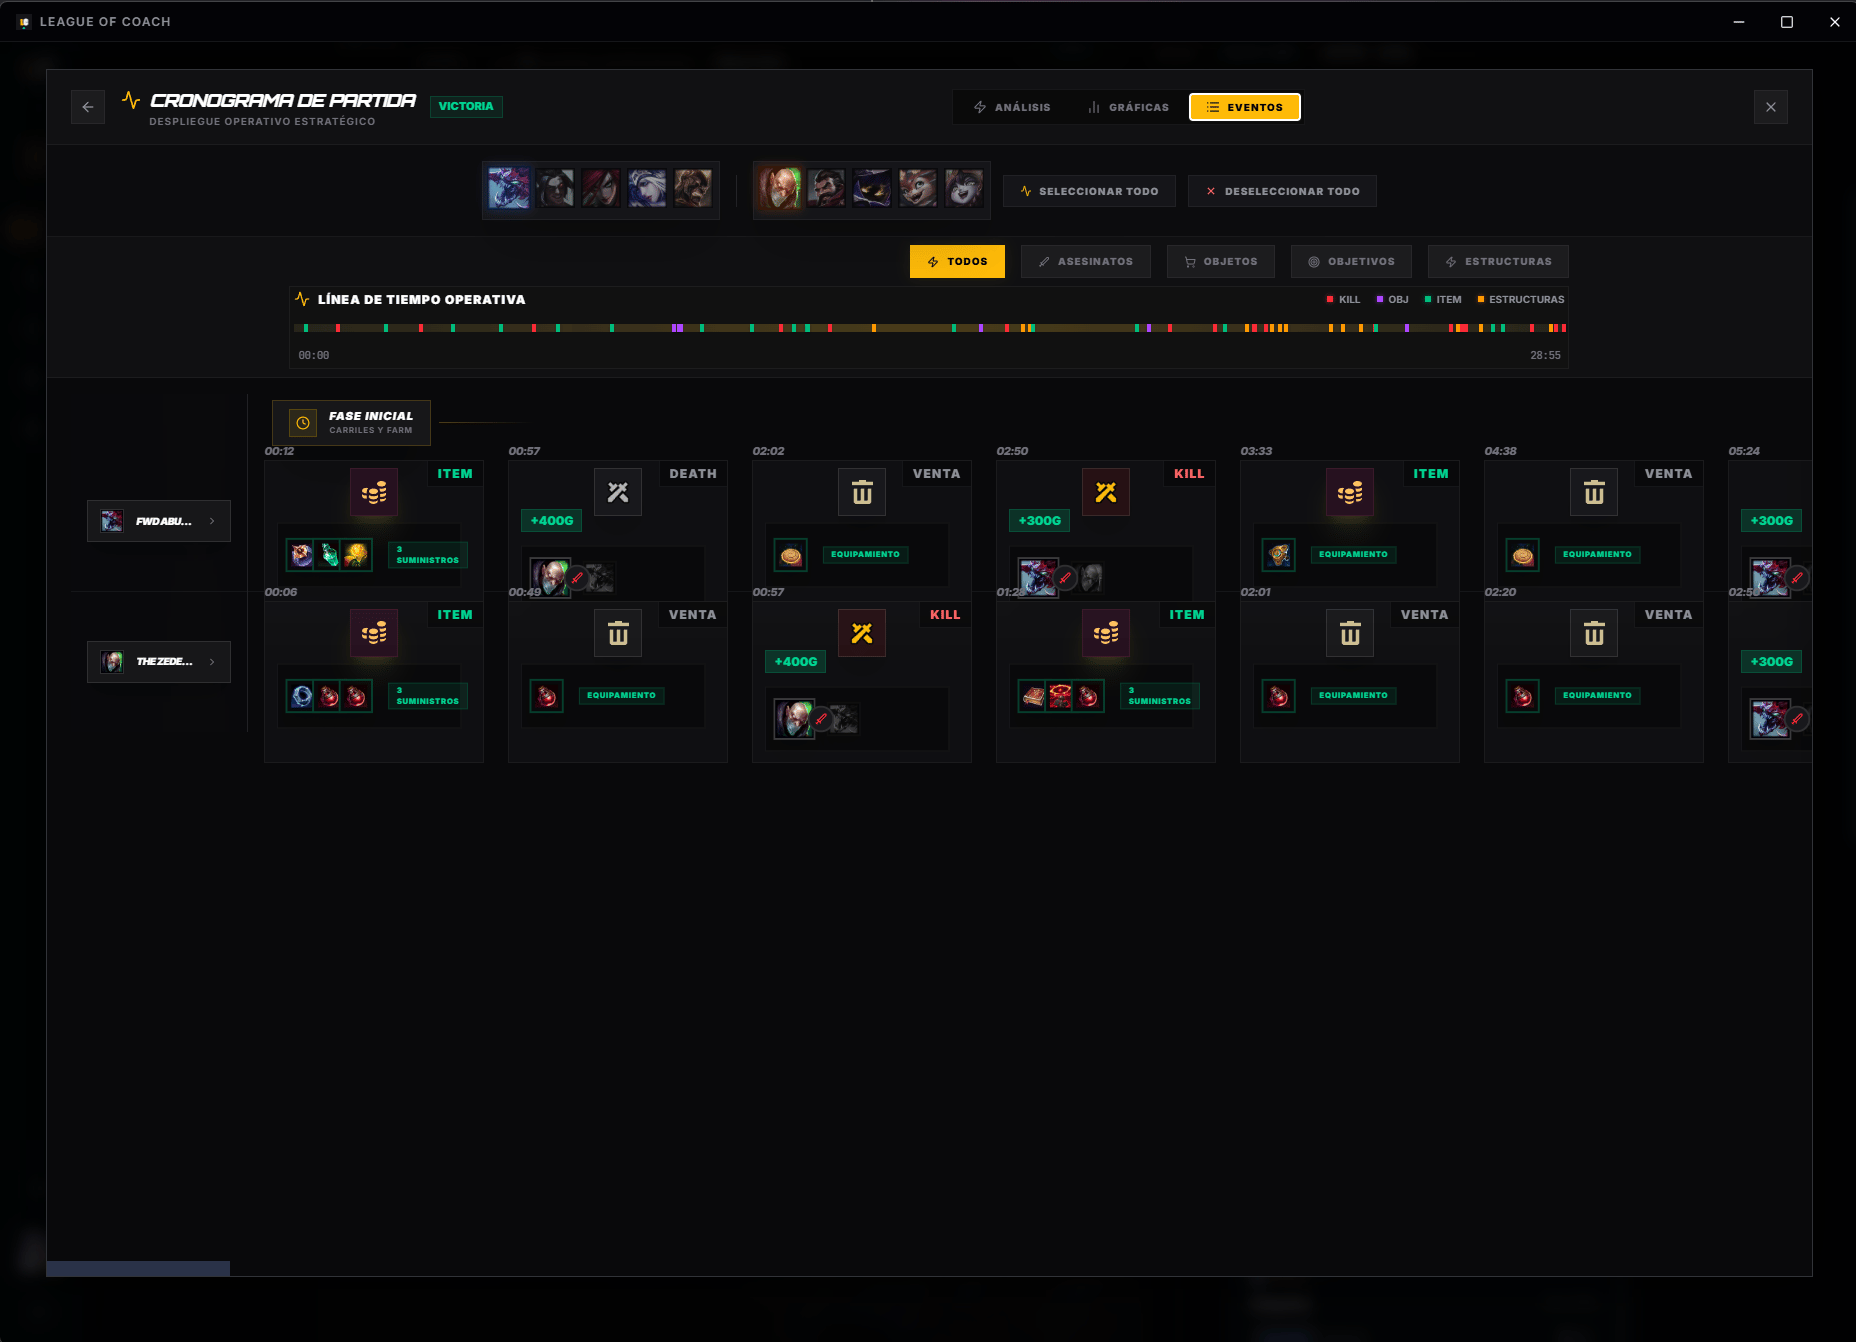
Task: Click the swords icon on the 00:57 KILL card
Action: click(x=862, y=633)
